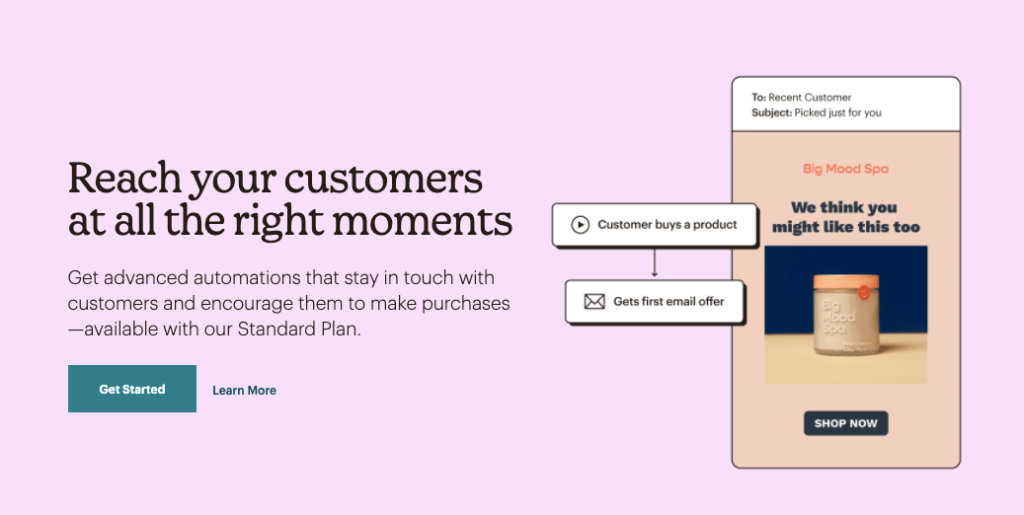Screen dimensions: 1024x515
Task: Click the email header white panel
Action: pos(846,104)
